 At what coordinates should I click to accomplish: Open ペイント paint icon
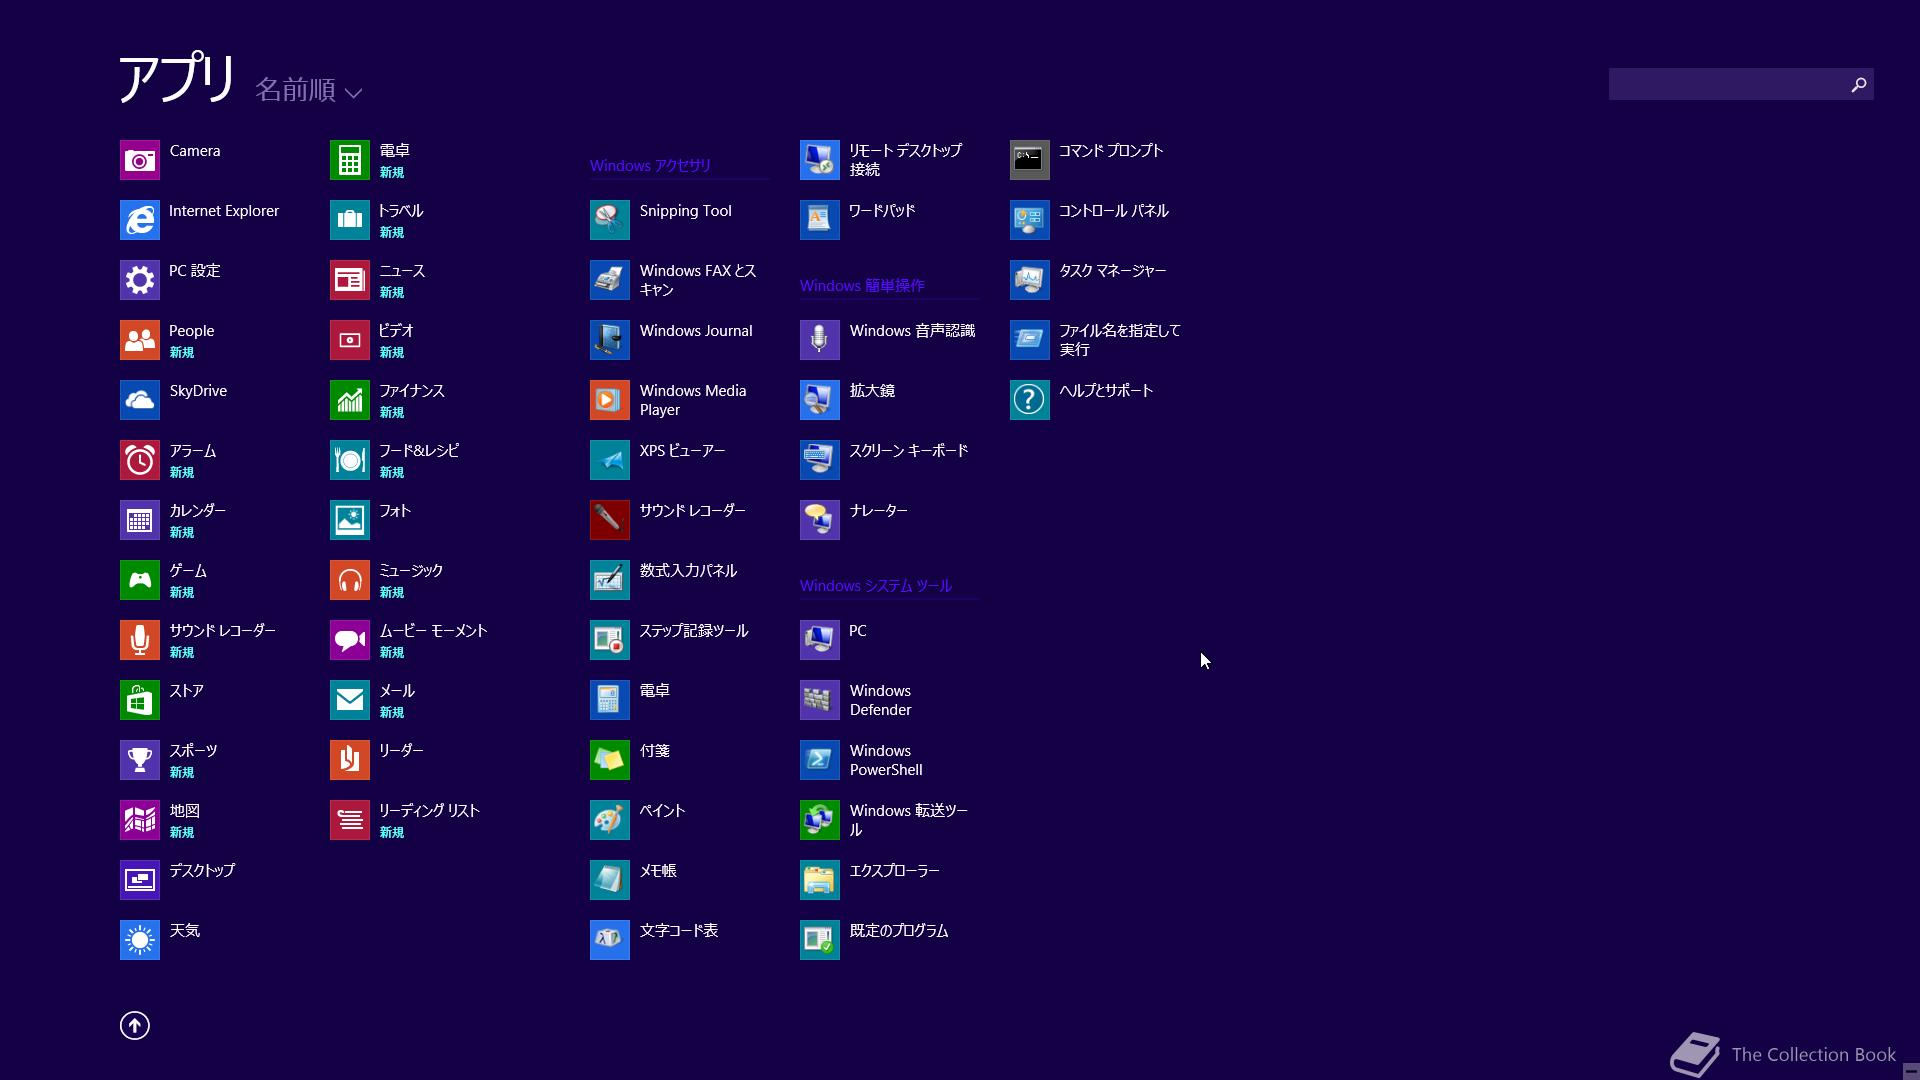[x=610, y=820]
